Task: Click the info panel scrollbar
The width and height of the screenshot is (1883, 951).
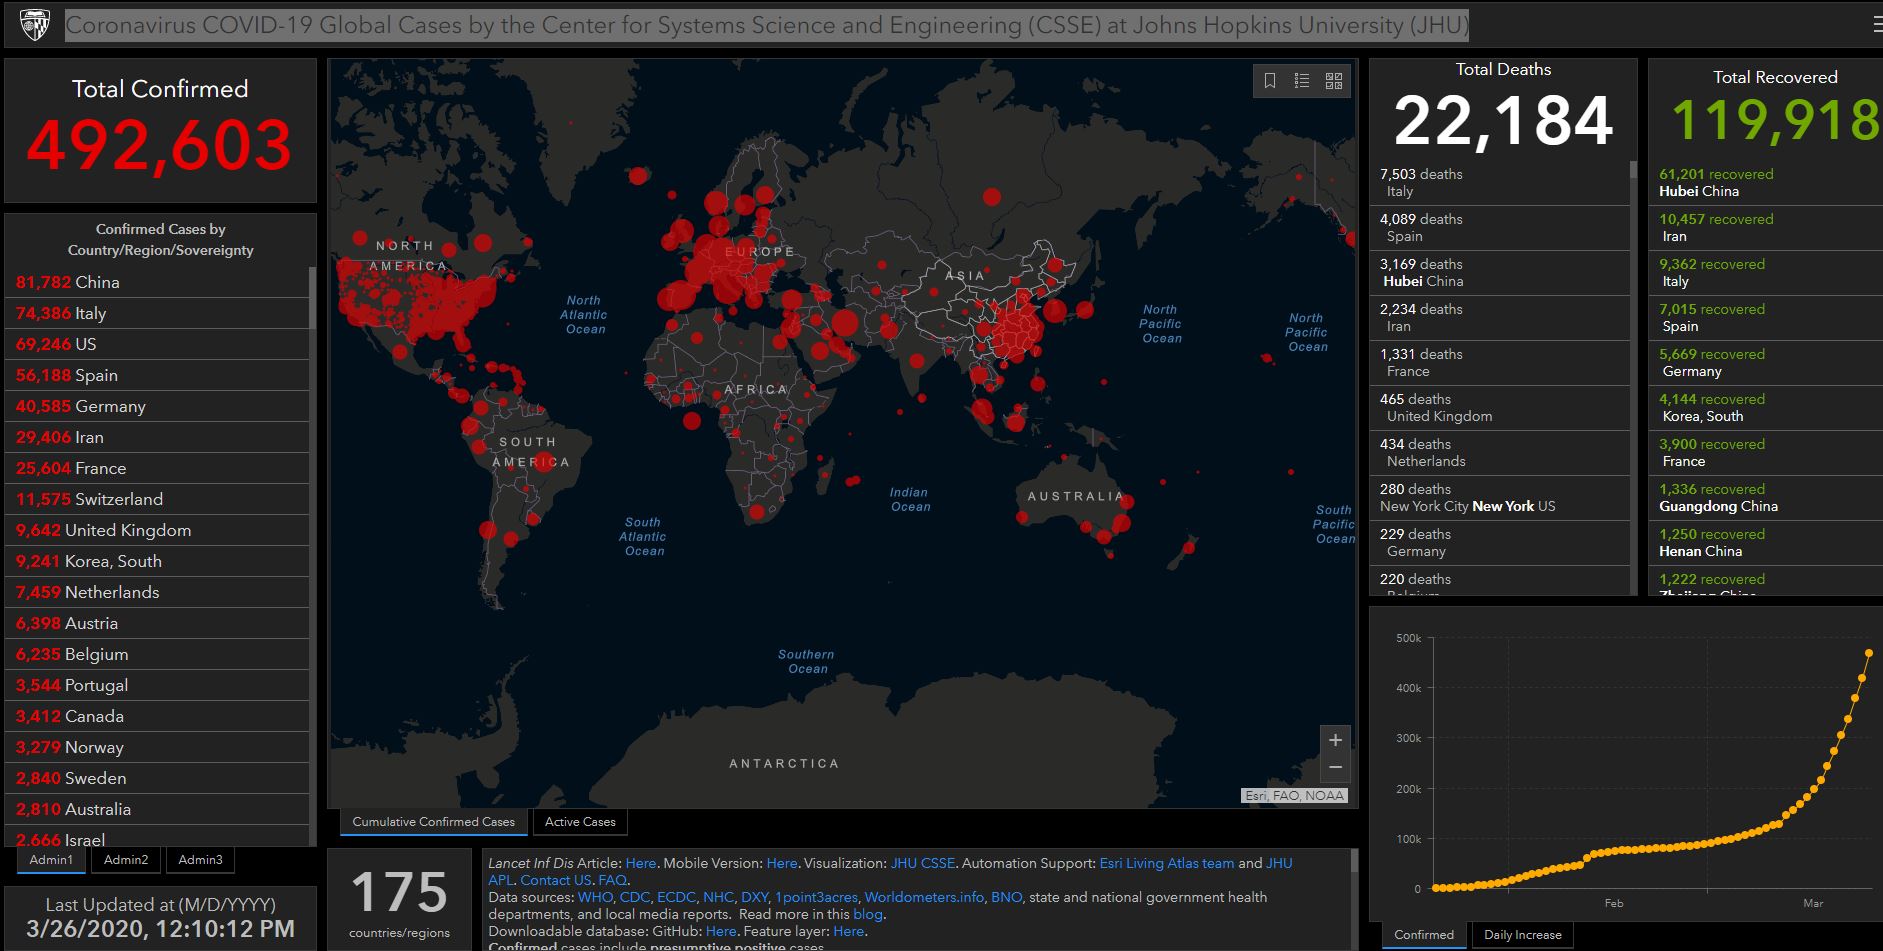Action: (x=1354, y=861)
